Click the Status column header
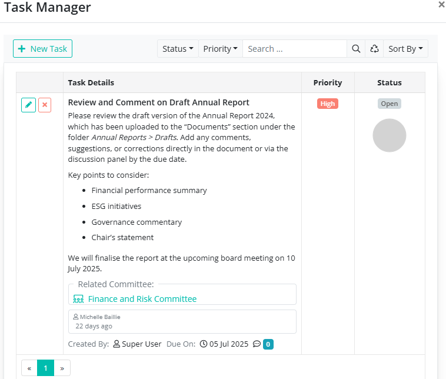The height and width of the screenshot is (379, 446). (389, 83)
